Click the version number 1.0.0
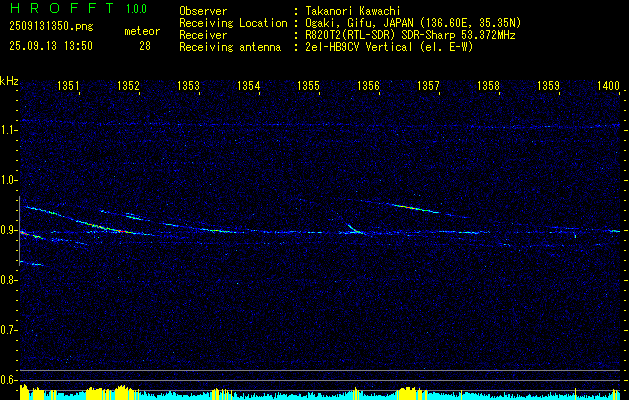 [136, 9]
